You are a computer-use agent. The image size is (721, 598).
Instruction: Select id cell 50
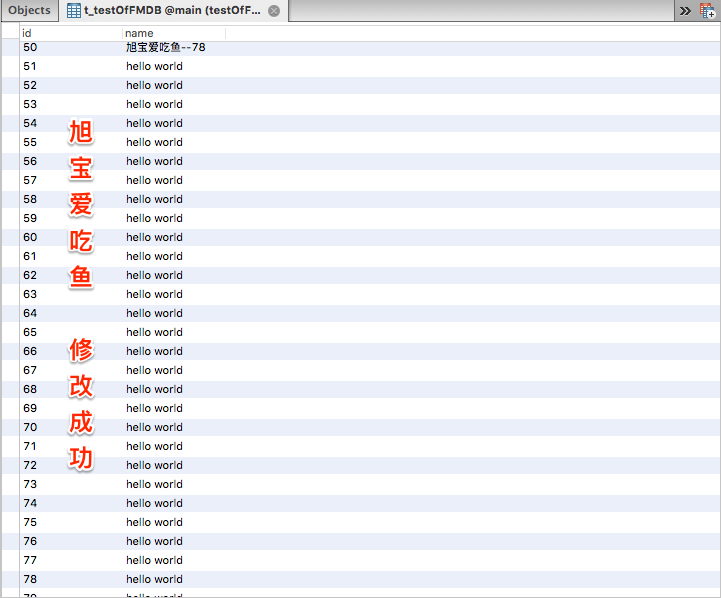point(30,47)
